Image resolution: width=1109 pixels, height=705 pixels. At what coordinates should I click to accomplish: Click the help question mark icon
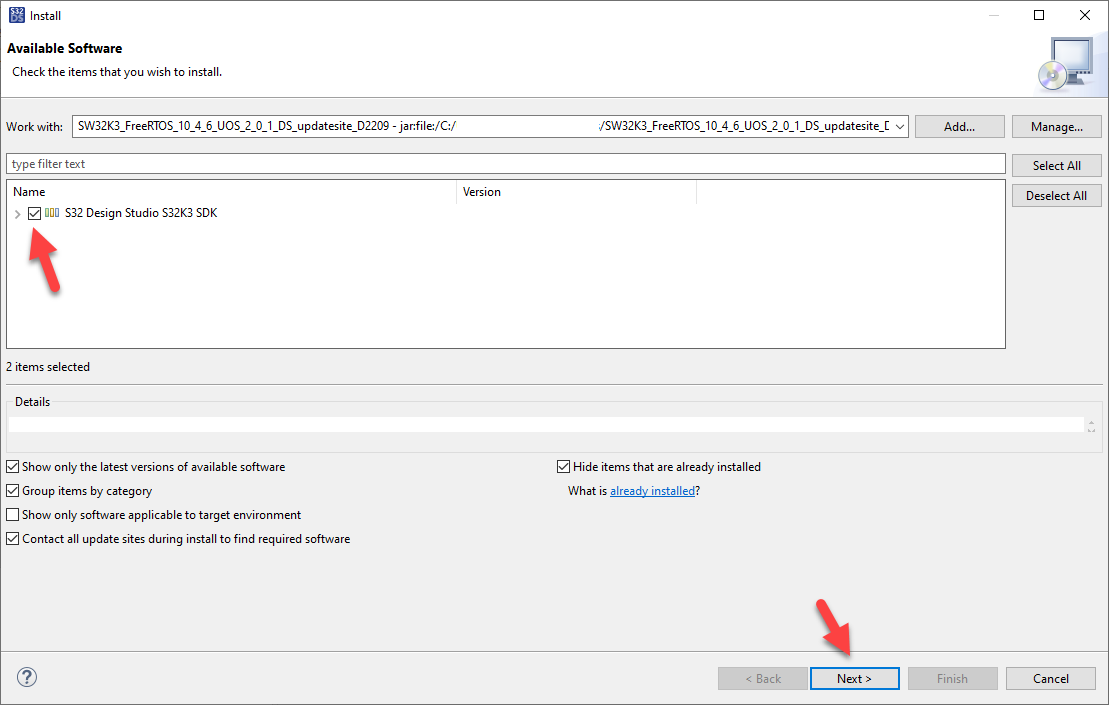pos(26,677)
